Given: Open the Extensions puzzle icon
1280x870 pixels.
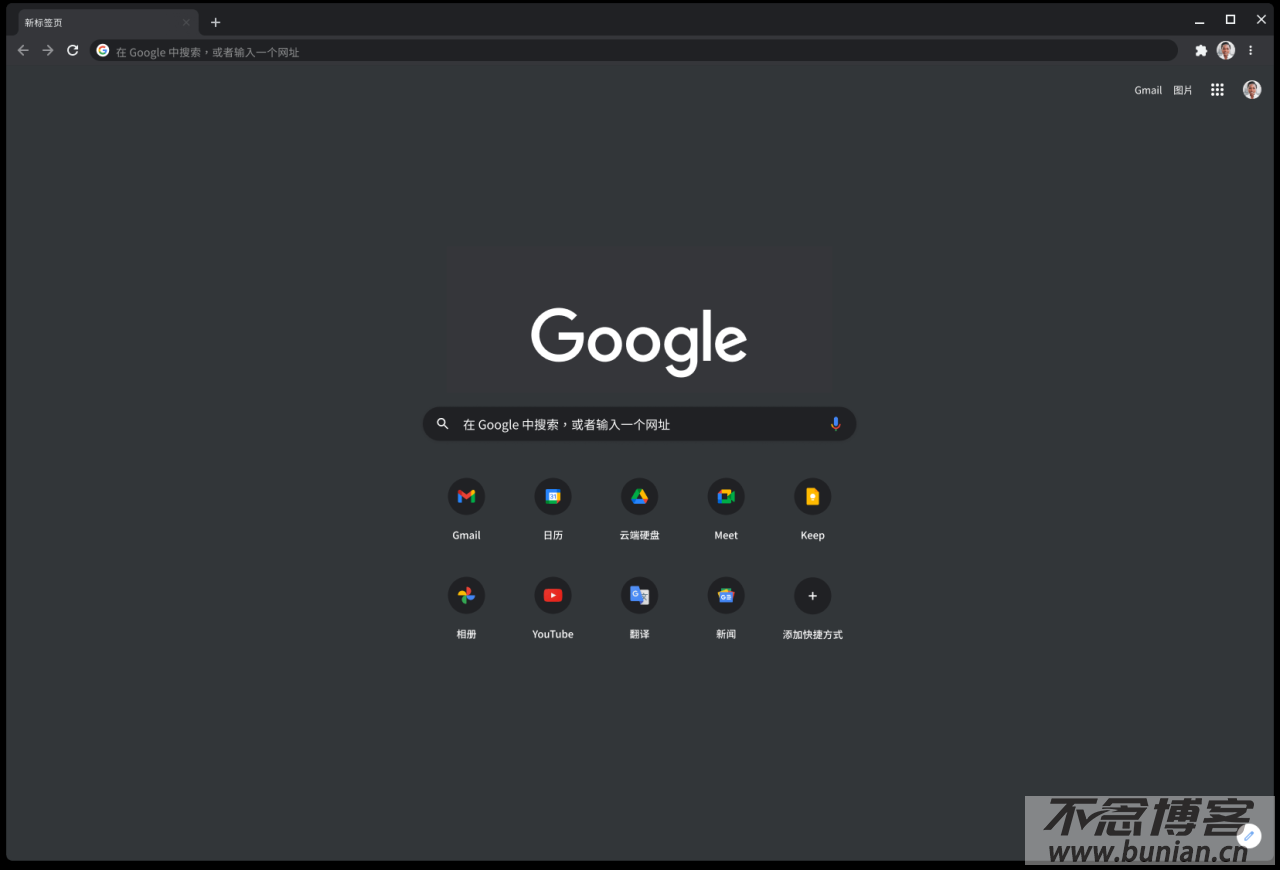Looking at the screenshot, I should click(x=1201, y=50).
